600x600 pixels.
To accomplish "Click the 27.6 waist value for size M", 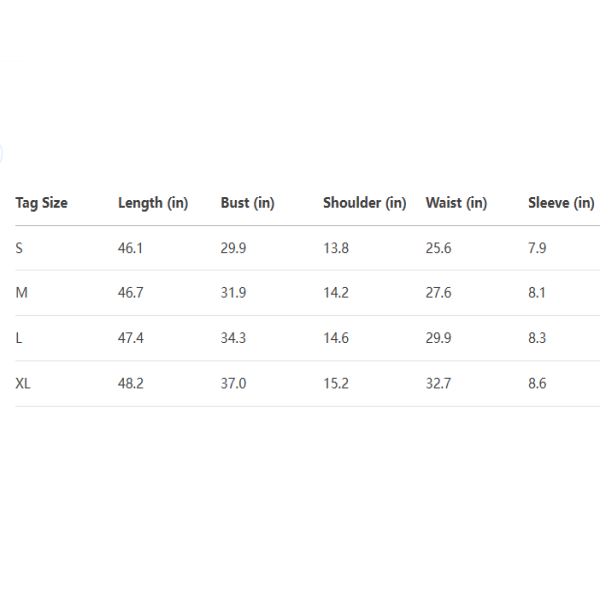I will (x=438, y=293).
